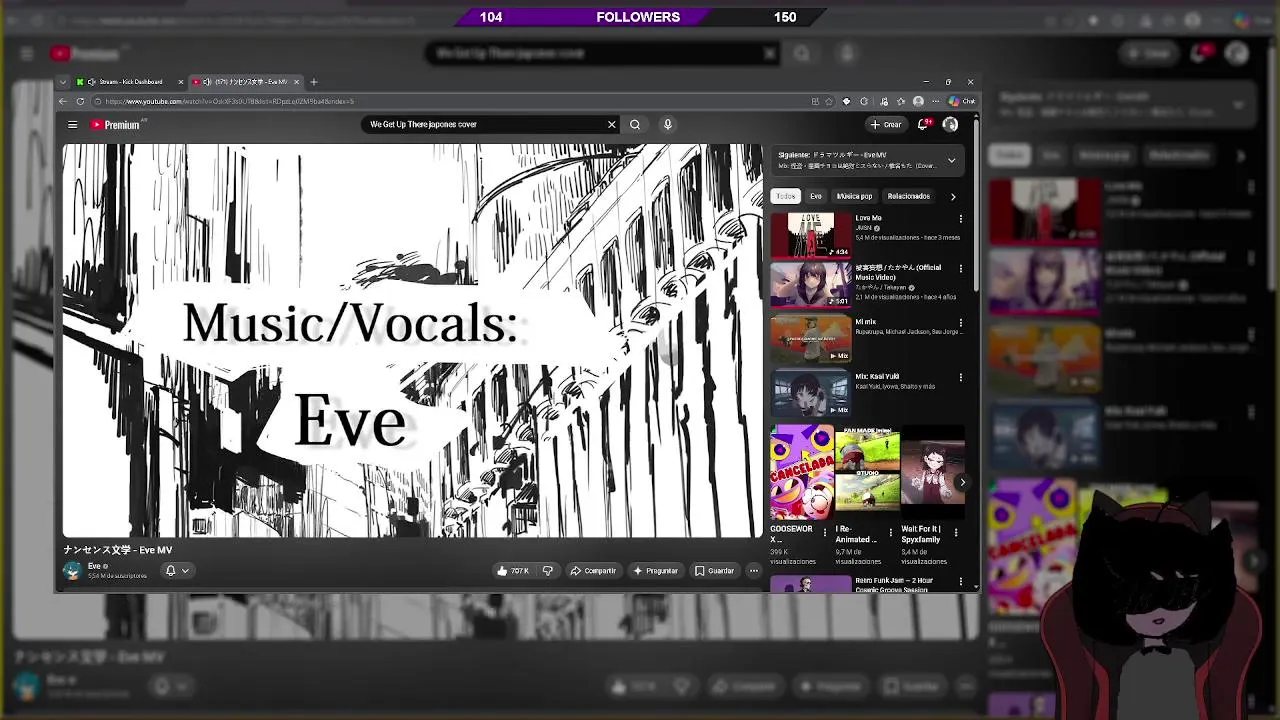Open the I Re-Animated short thumbnail

click(867, 472)
